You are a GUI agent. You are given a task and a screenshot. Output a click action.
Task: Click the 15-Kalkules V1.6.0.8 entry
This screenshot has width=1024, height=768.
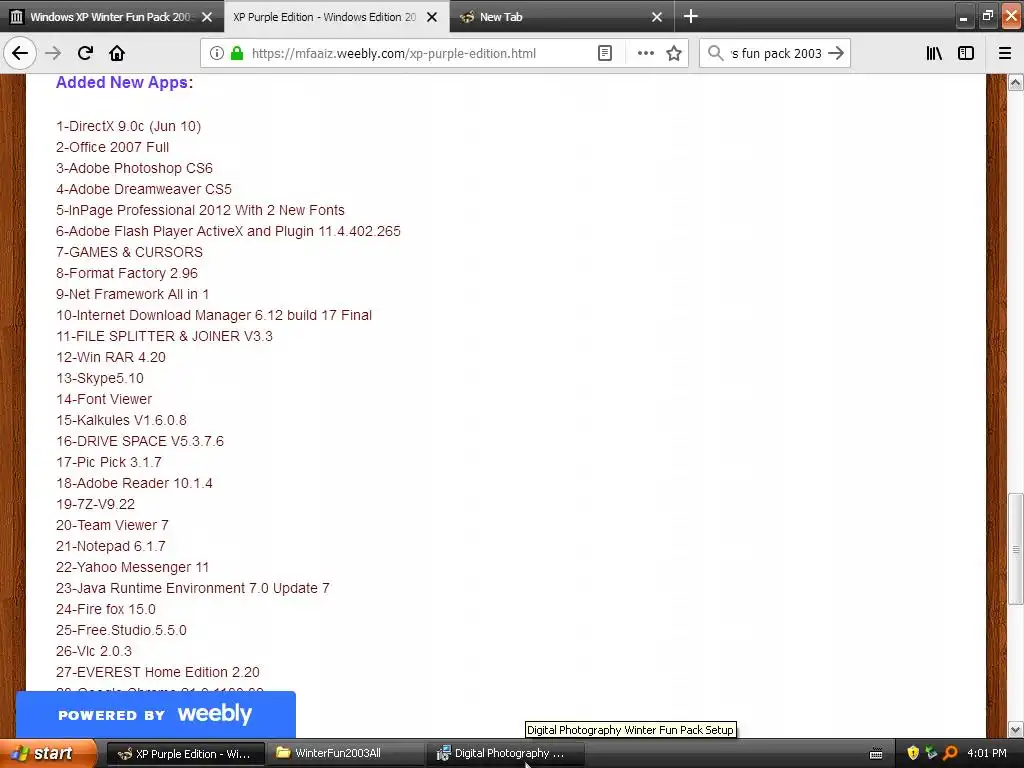(121, 420)
